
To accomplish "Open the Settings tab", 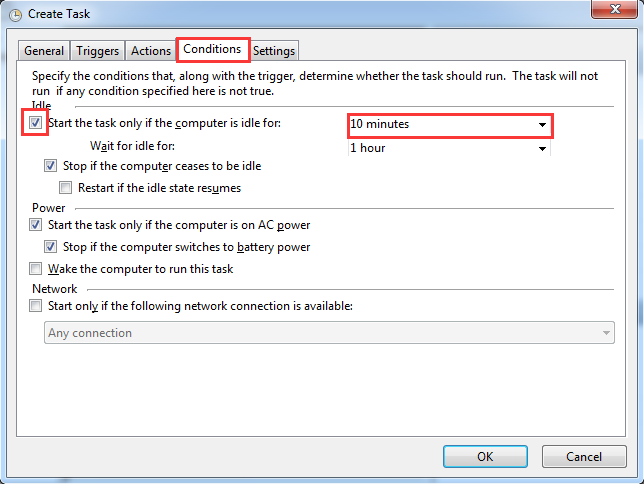I will click(274, 51).
